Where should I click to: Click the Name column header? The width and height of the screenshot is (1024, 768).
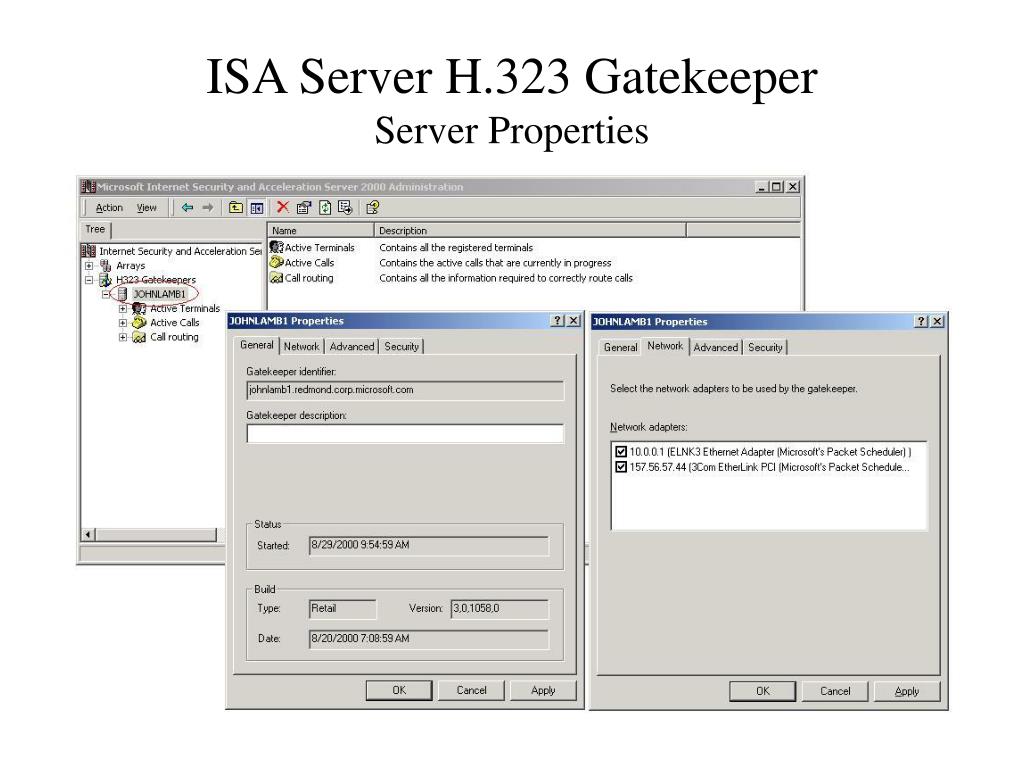[x=321, y=231]
